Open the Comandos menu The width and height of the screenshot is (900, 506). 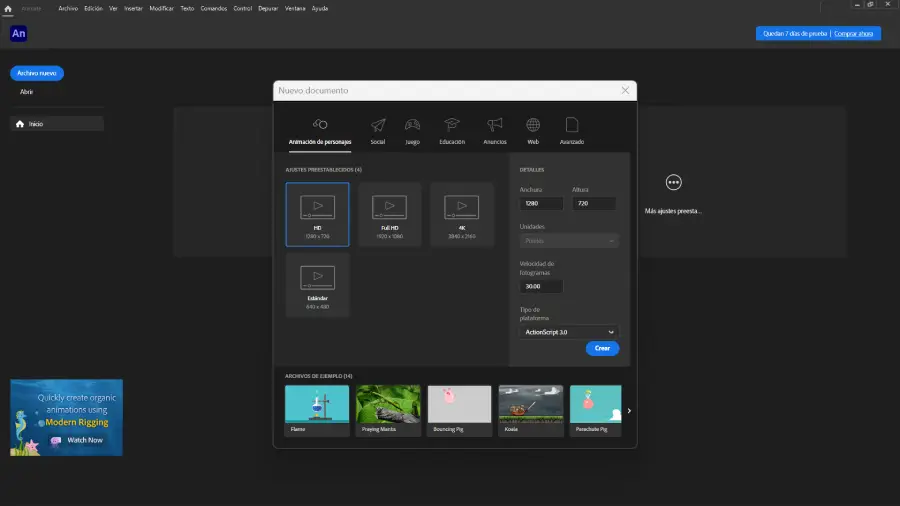(x=214, y=9)
